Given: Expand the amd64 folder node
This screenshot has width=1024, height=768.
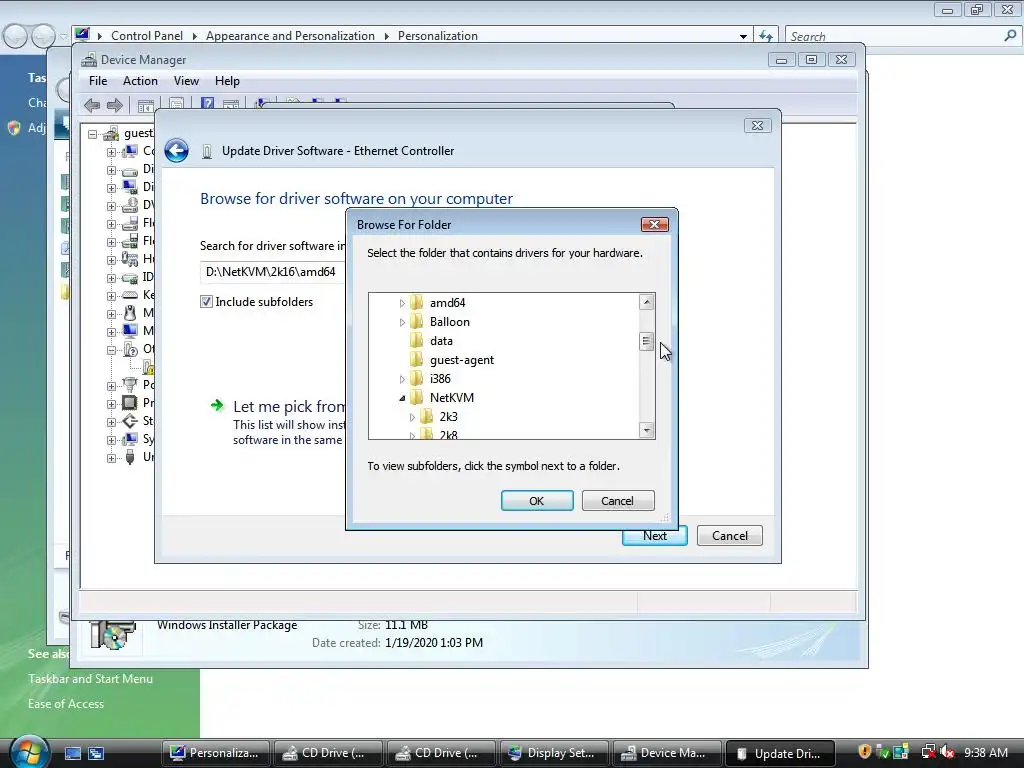Looking at the screenshot, I should (402, 303).
